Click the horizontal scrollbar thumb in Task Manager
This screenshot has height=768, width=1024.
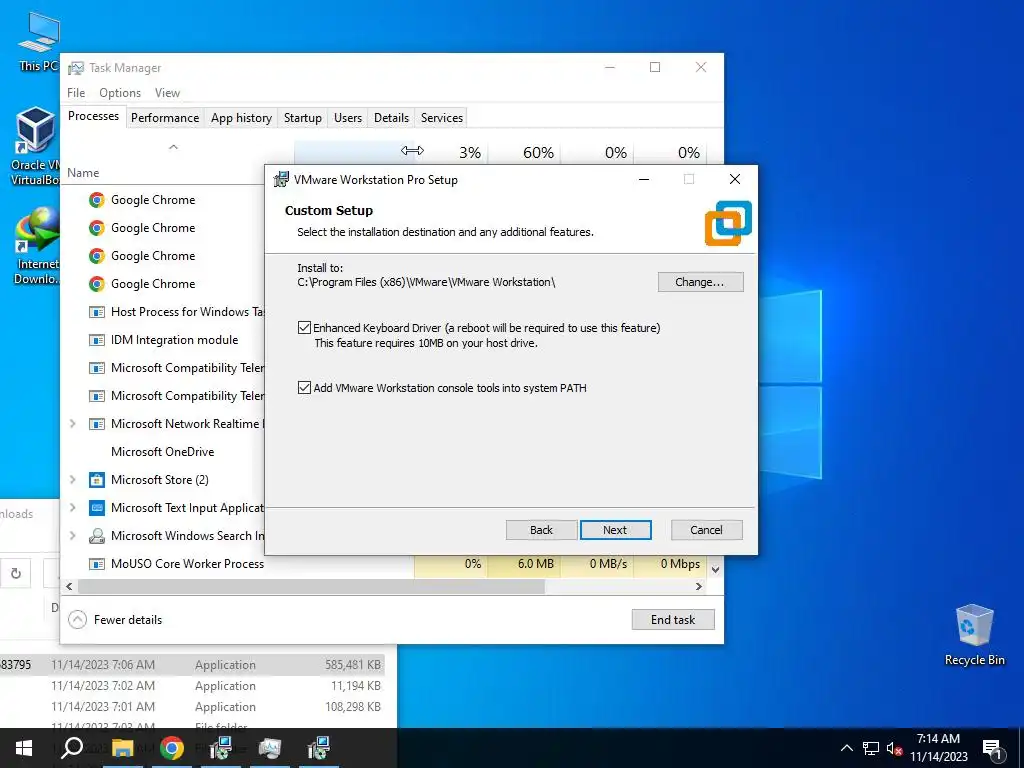click(311, 586)
